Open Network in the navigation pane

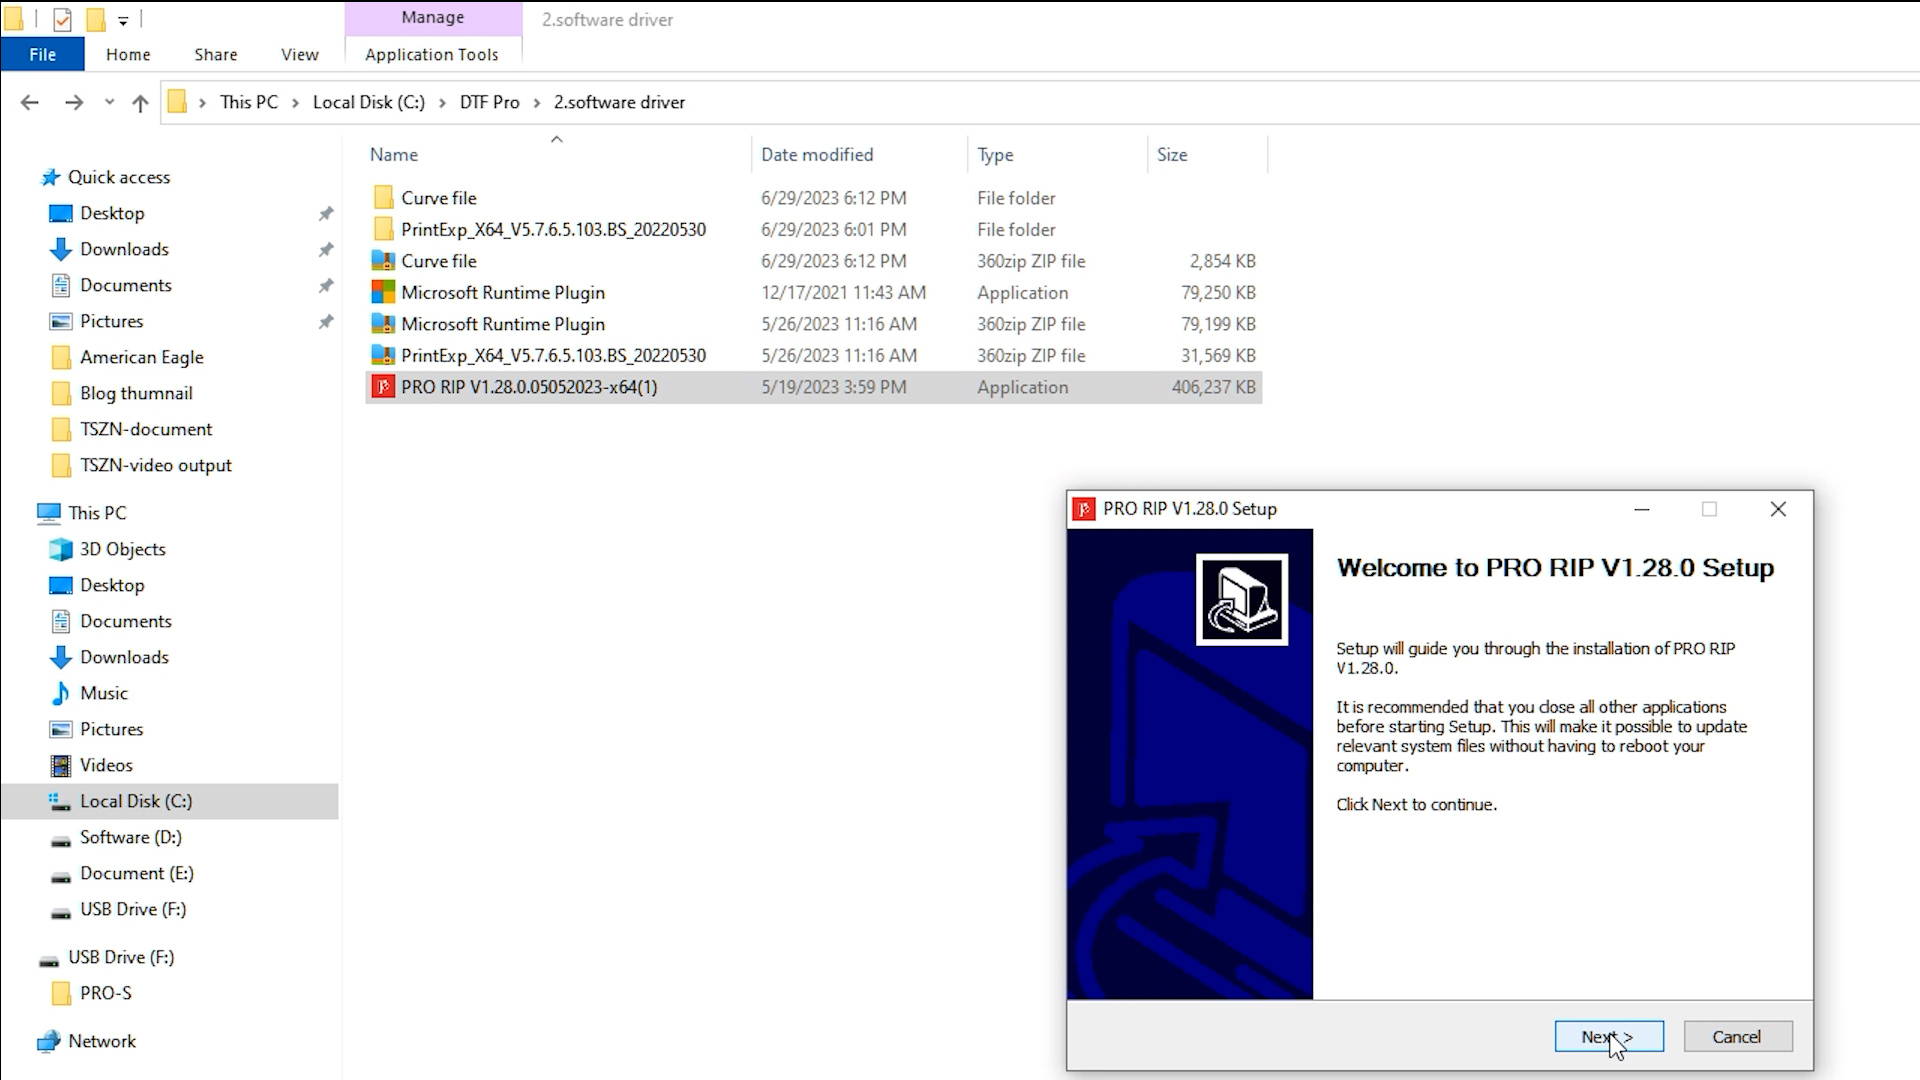click(x=101, y=1041)
